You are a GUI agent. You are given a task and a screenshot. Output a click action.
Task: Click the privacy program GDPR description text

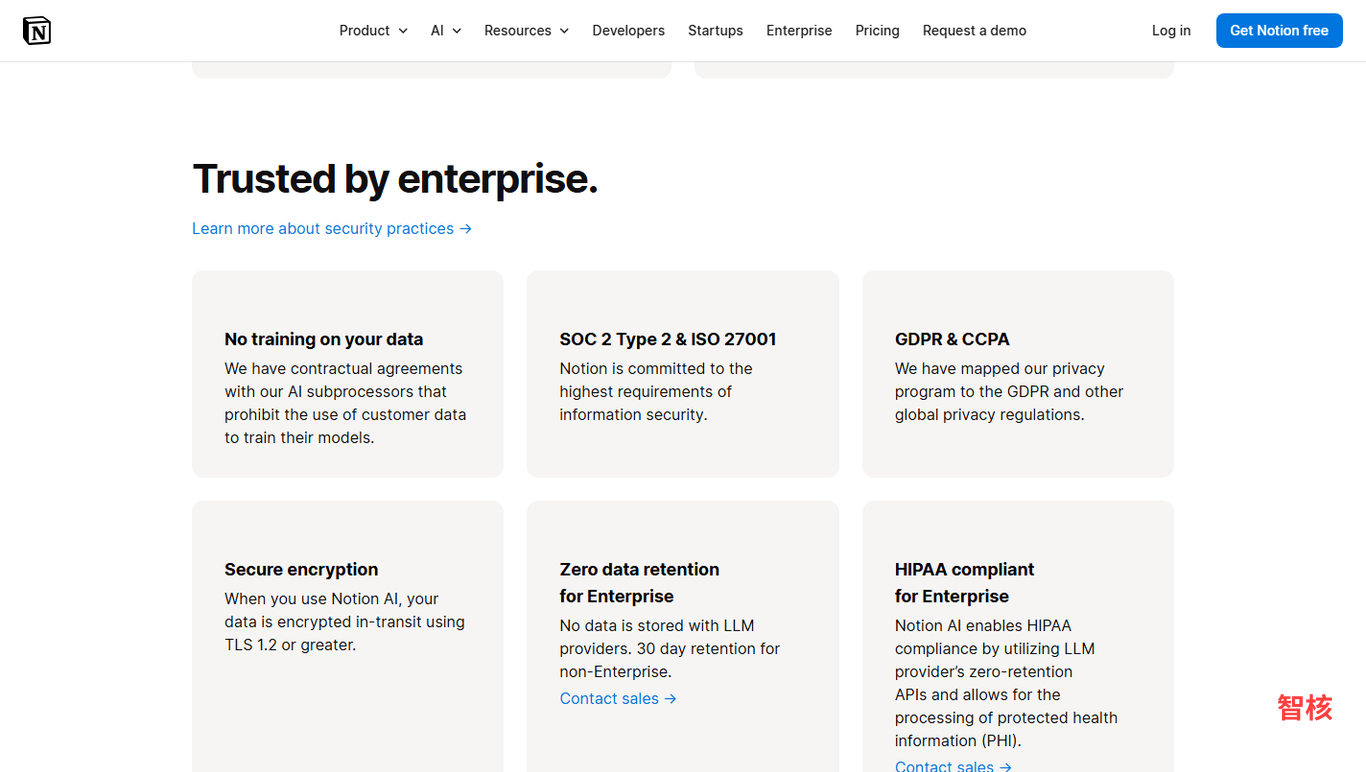click(1009, 392)
